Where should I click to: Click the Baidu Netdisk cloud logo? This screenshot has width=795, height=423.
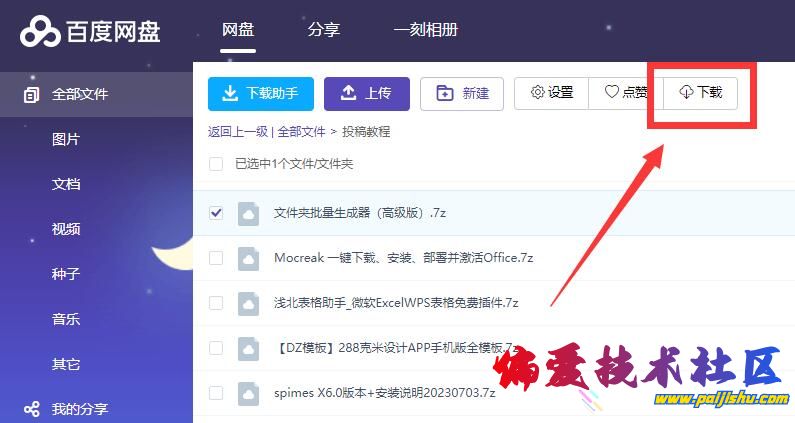coord(41,31)
